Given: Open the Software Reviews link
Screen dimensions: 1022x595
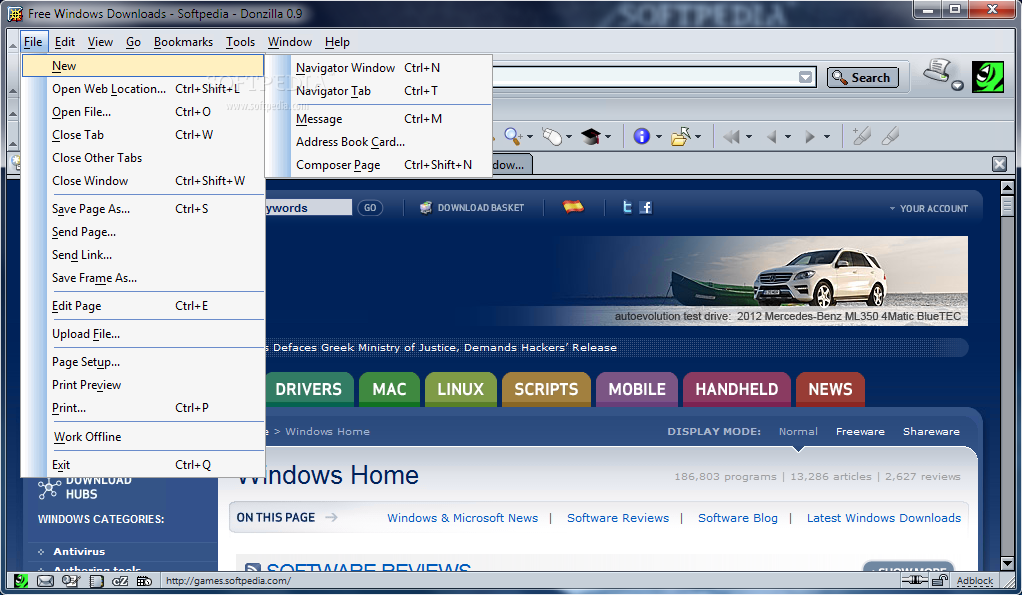Looking at the screenshot, I should click(x=618, y=517).
